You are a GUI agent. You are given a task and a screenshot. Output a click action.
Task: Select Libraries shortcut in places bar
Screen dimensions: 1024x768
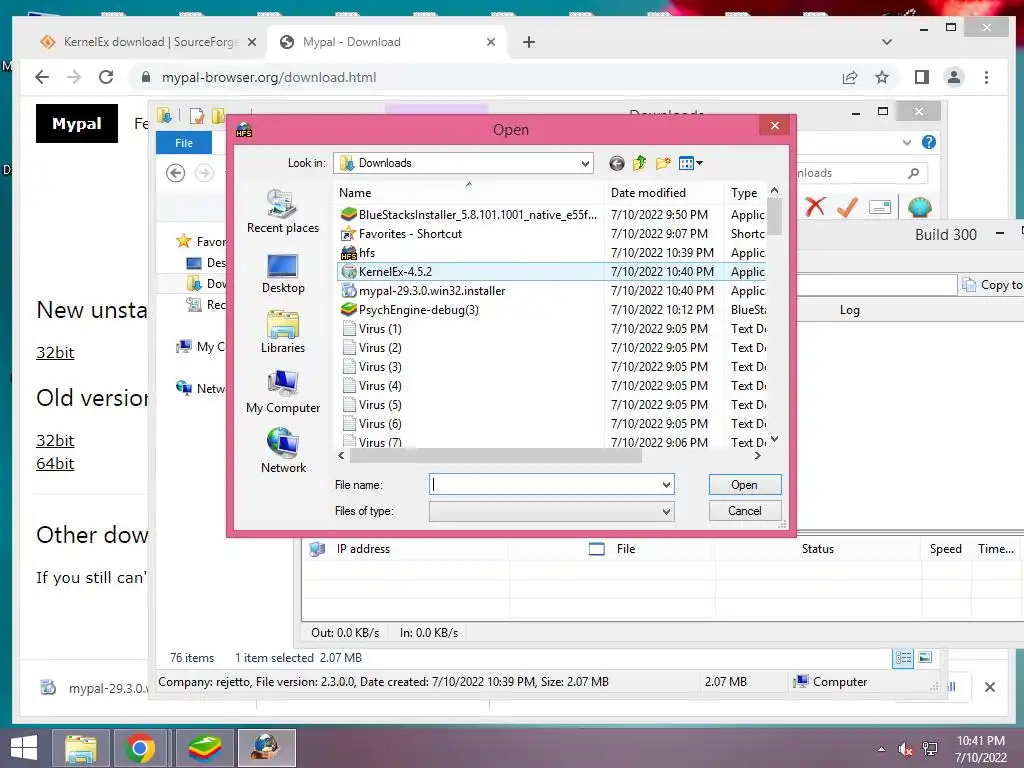(x=283, y=332)
